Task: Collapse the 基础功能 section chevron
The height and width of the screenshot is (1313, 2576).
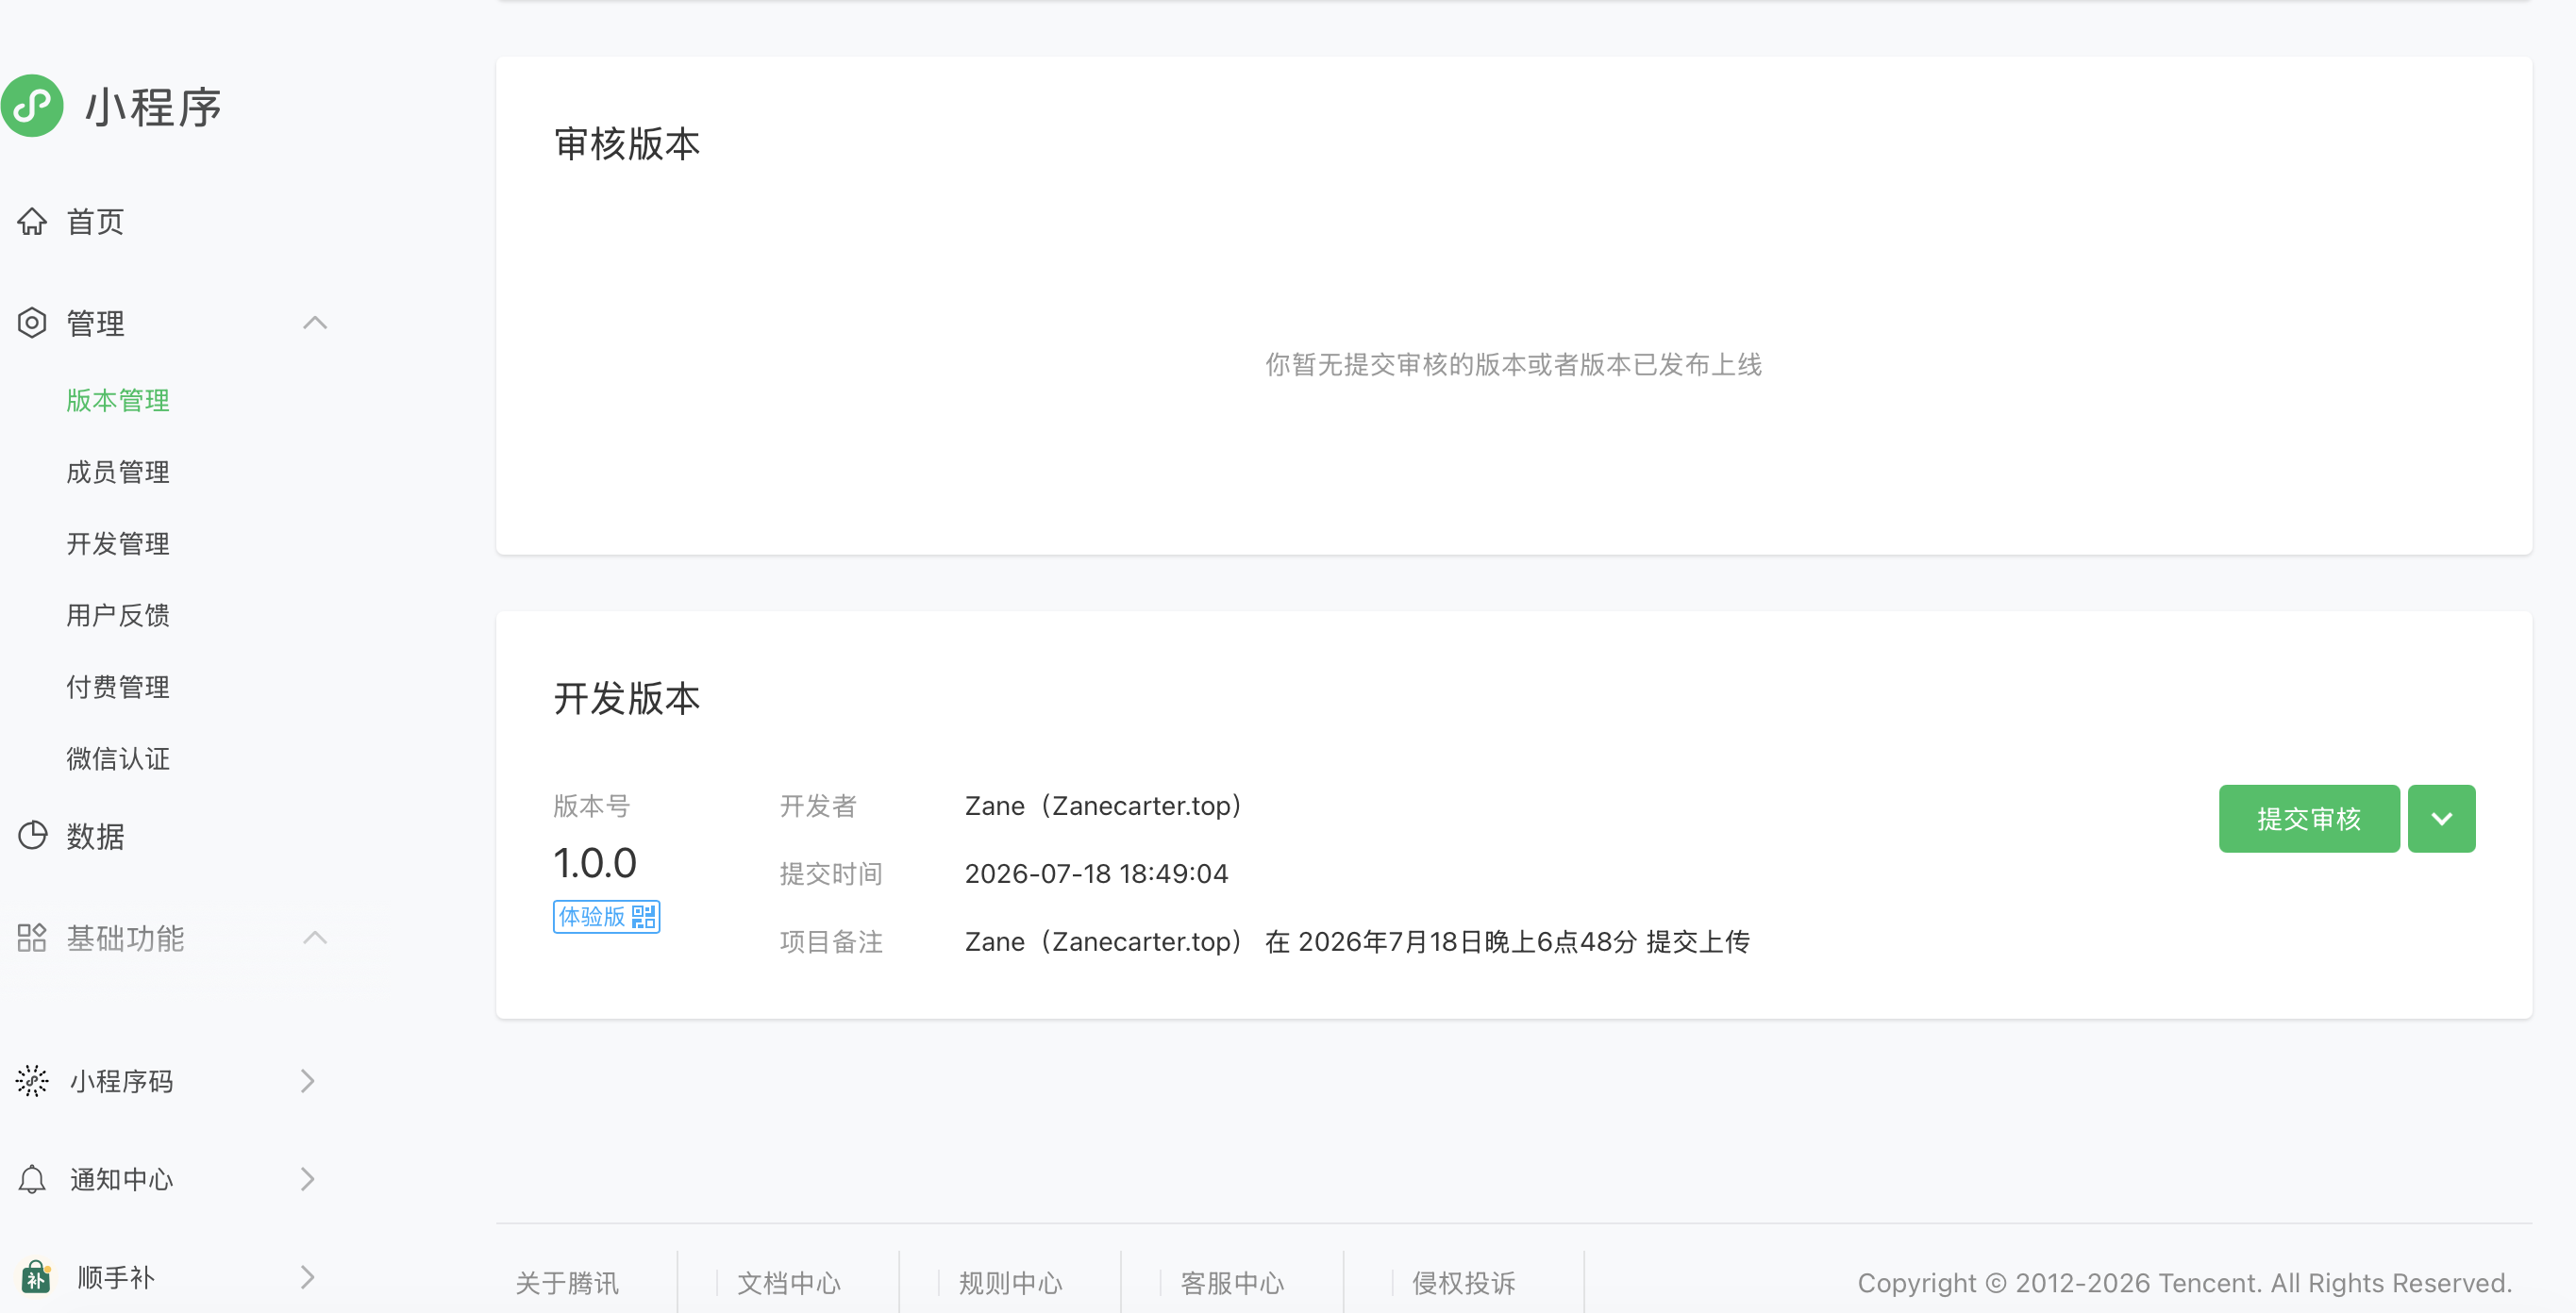Action: click(x=315, y=937)
